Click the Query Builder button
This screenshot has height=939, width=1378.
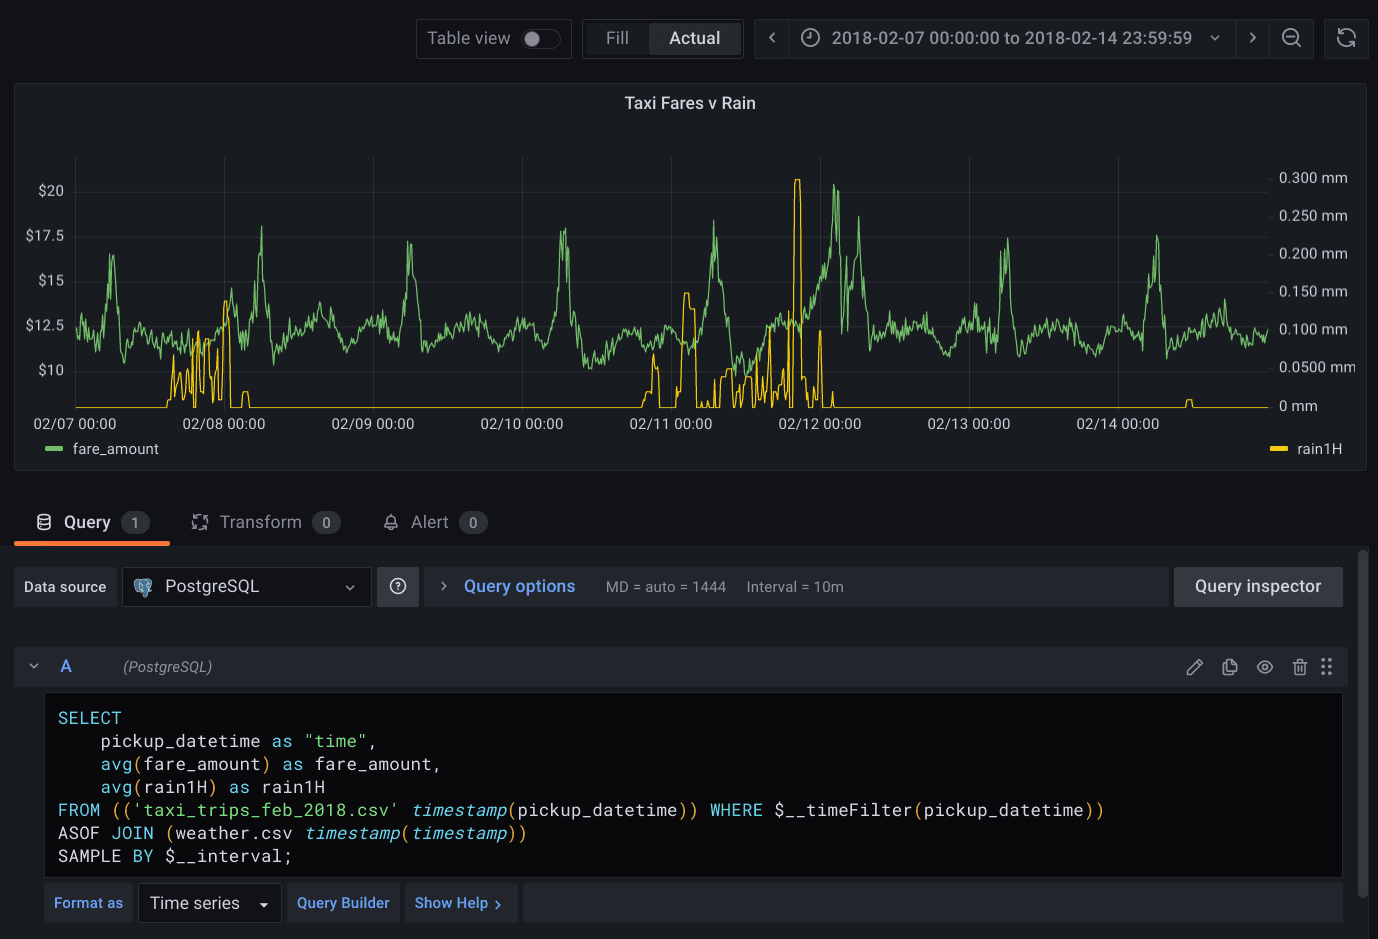coord(343,903)
